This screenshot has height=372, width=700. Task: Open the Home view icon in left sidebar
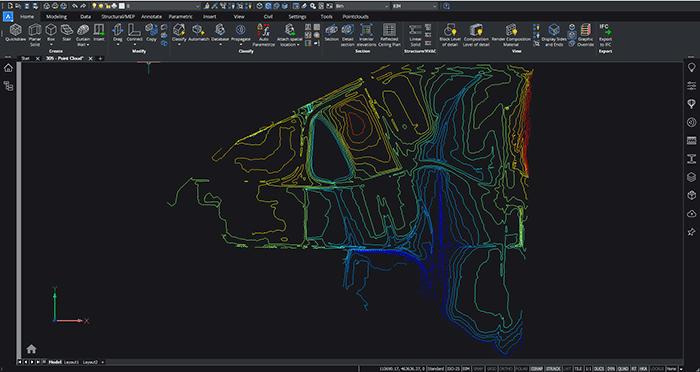[8, 68]
